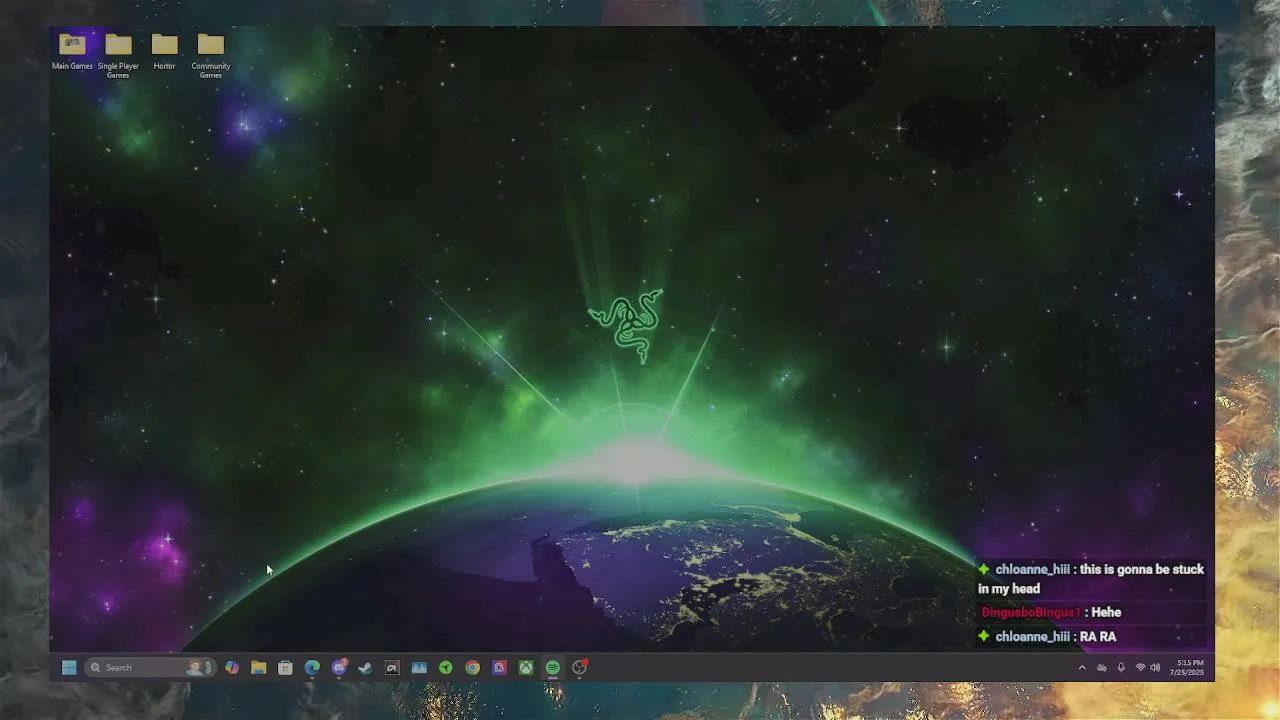Open the Windows Start menu

coord(69,667)
